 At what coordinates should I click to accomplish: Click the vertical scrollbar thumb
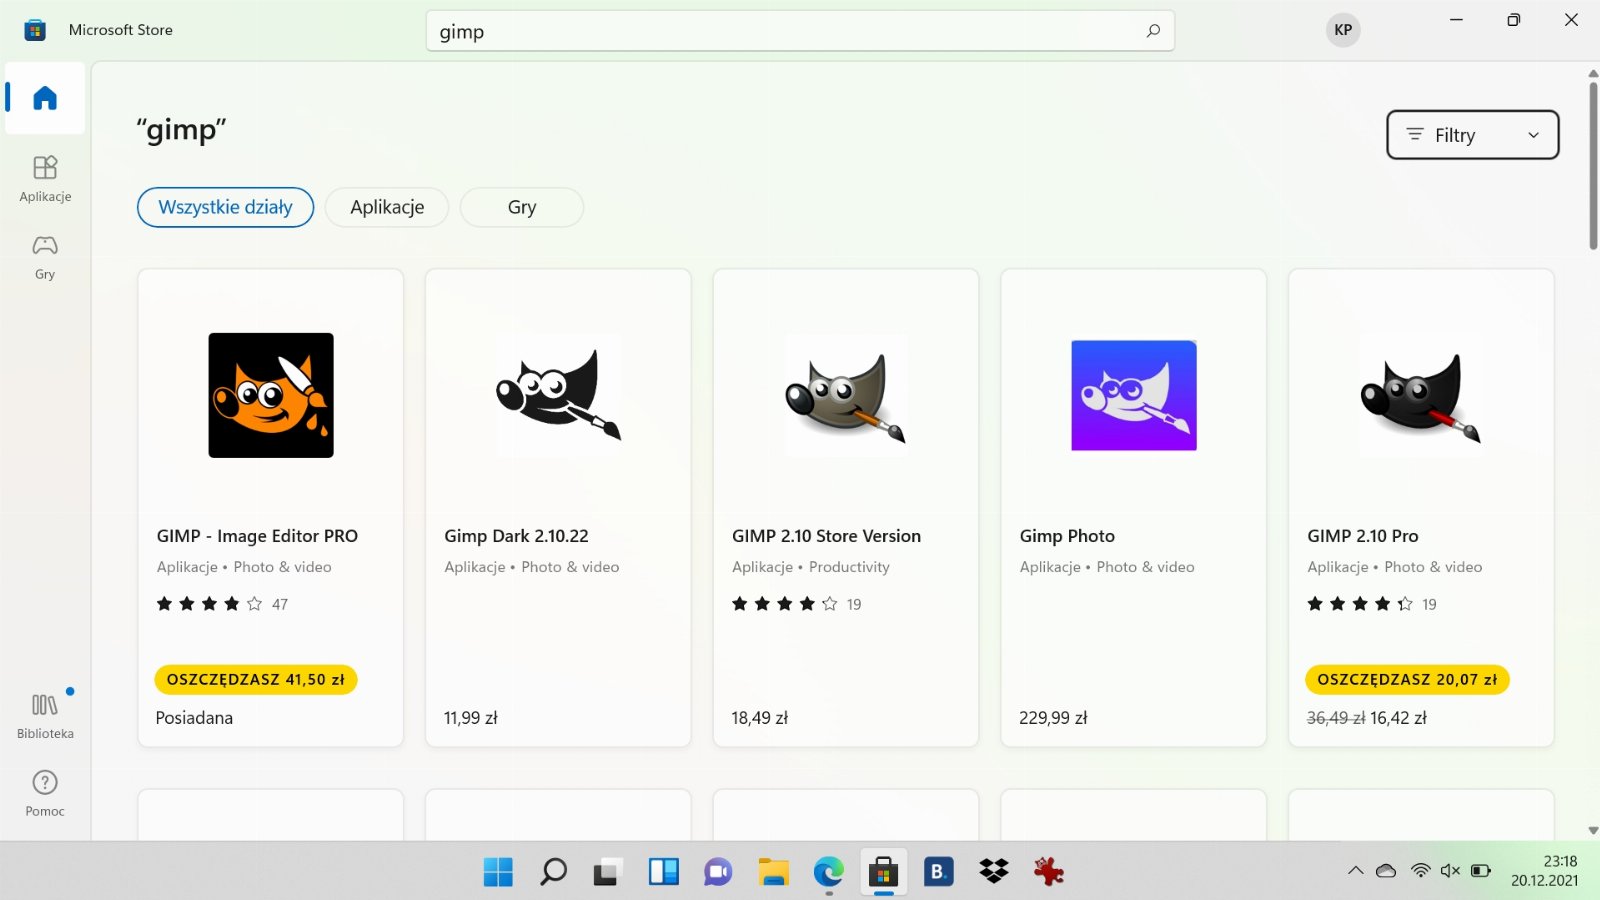pos(1593,165)
